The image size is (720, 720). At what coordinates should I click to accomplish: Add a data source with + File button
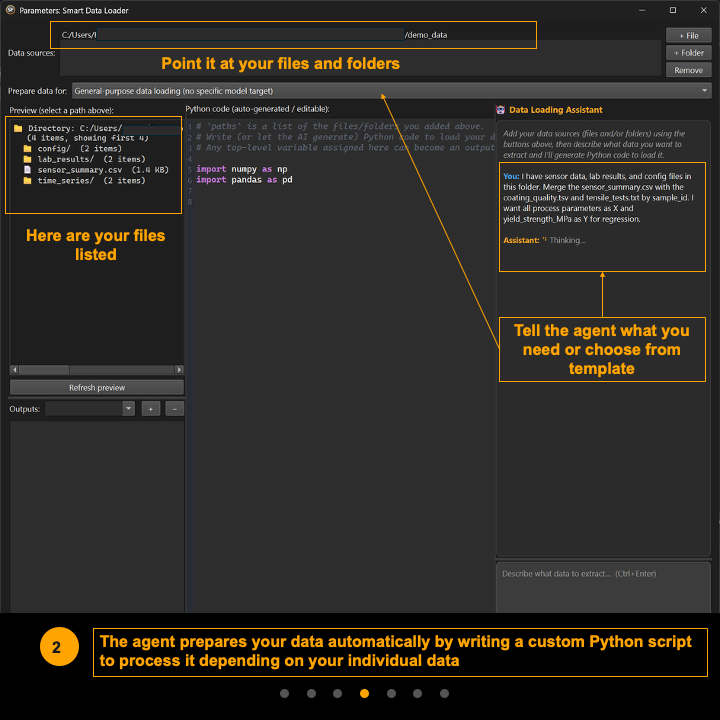coord(688,35)
